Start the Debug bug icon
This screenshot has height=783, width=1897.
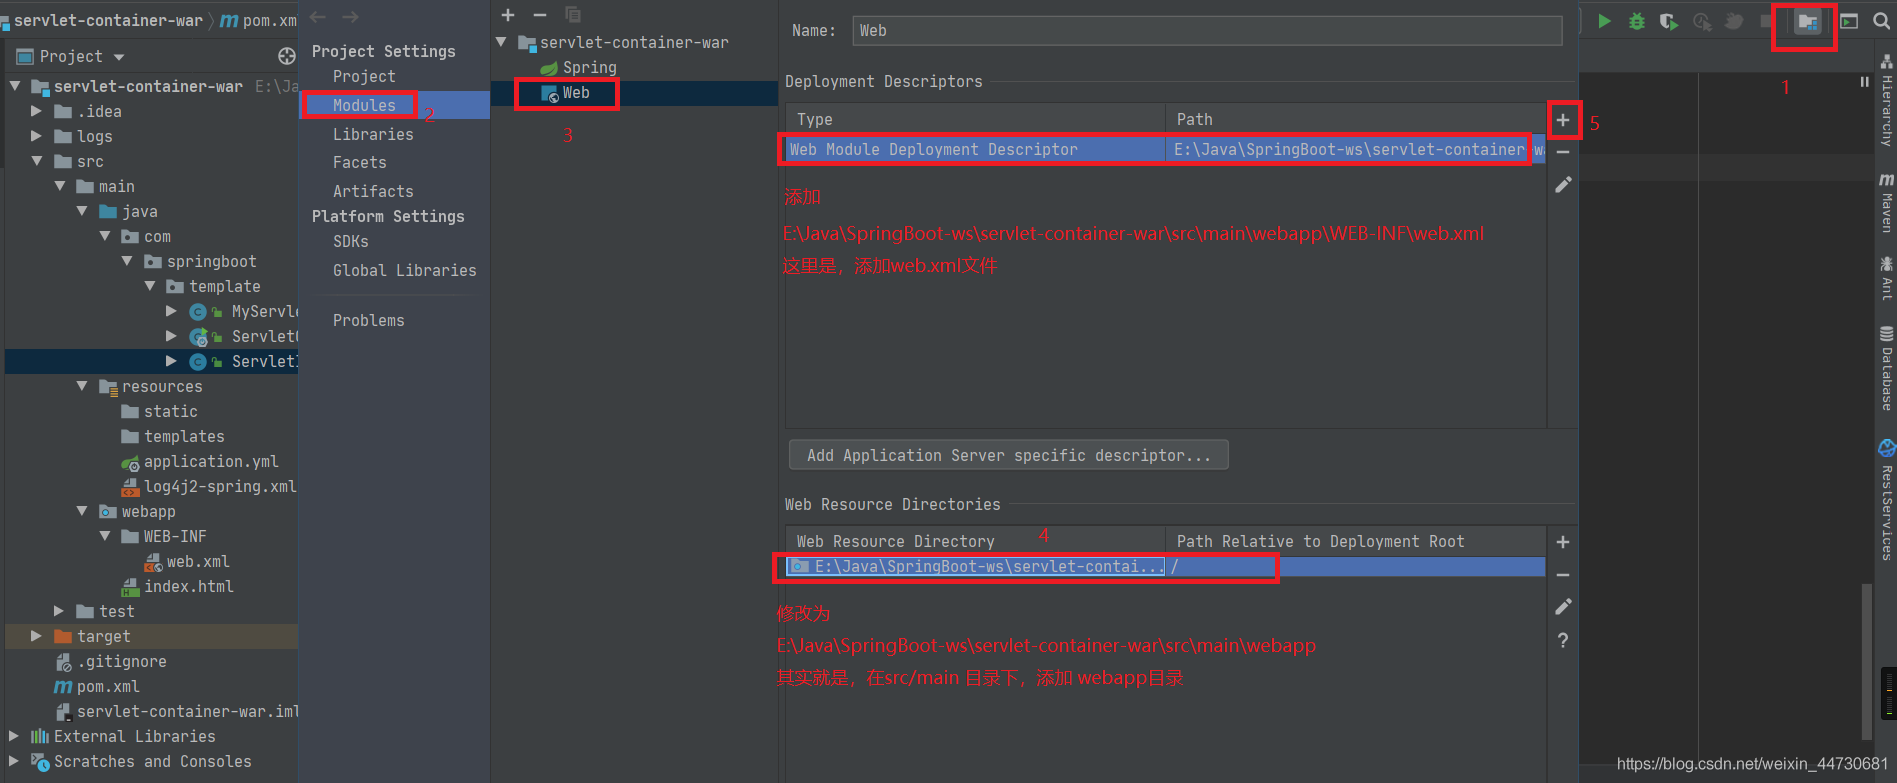[1637, 21]
